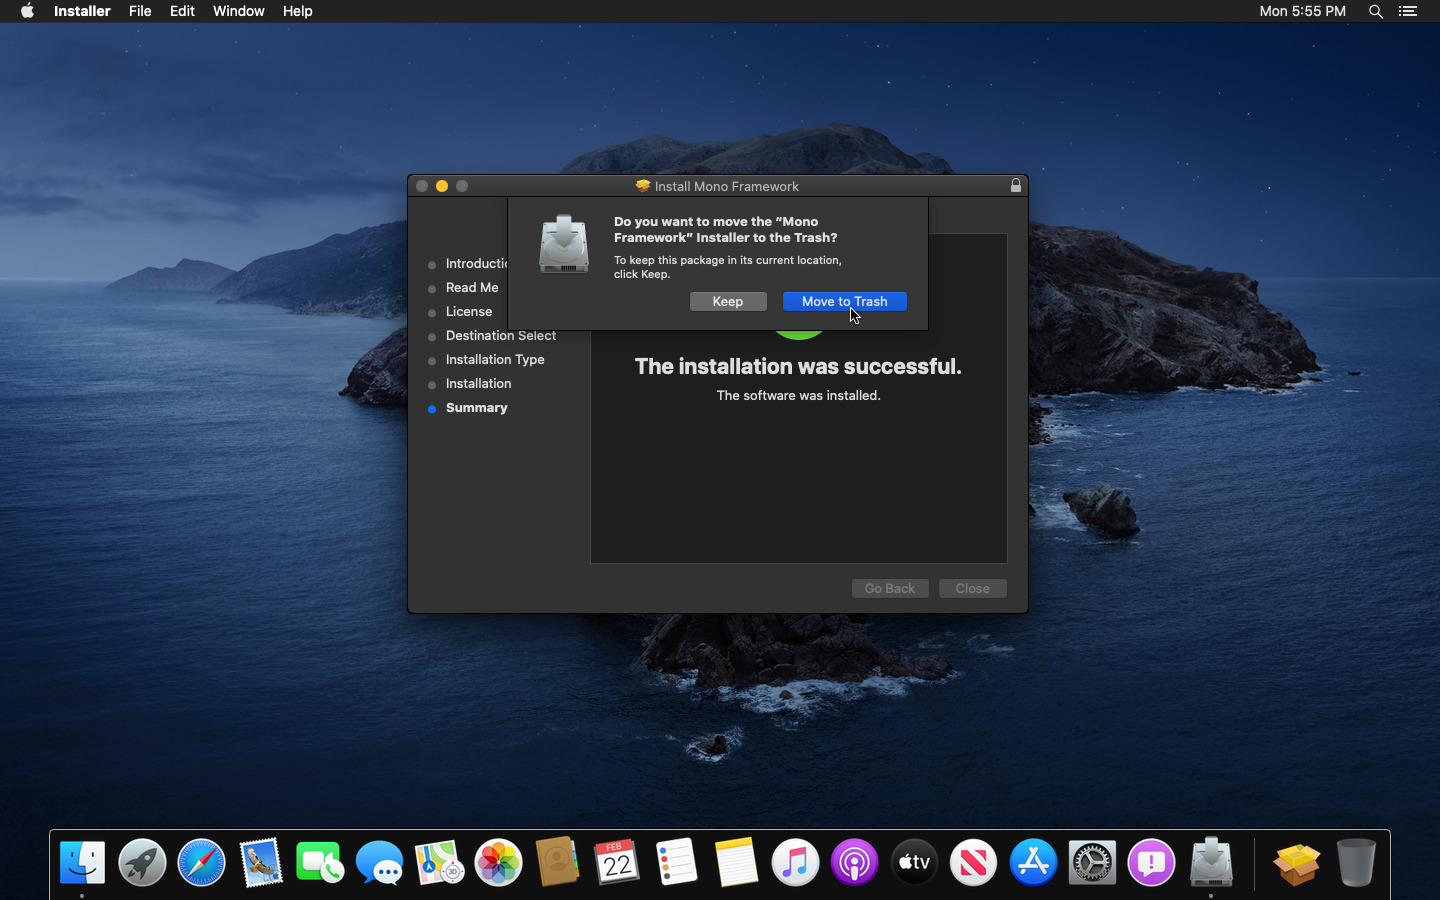The image size is (1440, 900).
Task: Open the Installer menu in the menu bar
Action: 82,11
